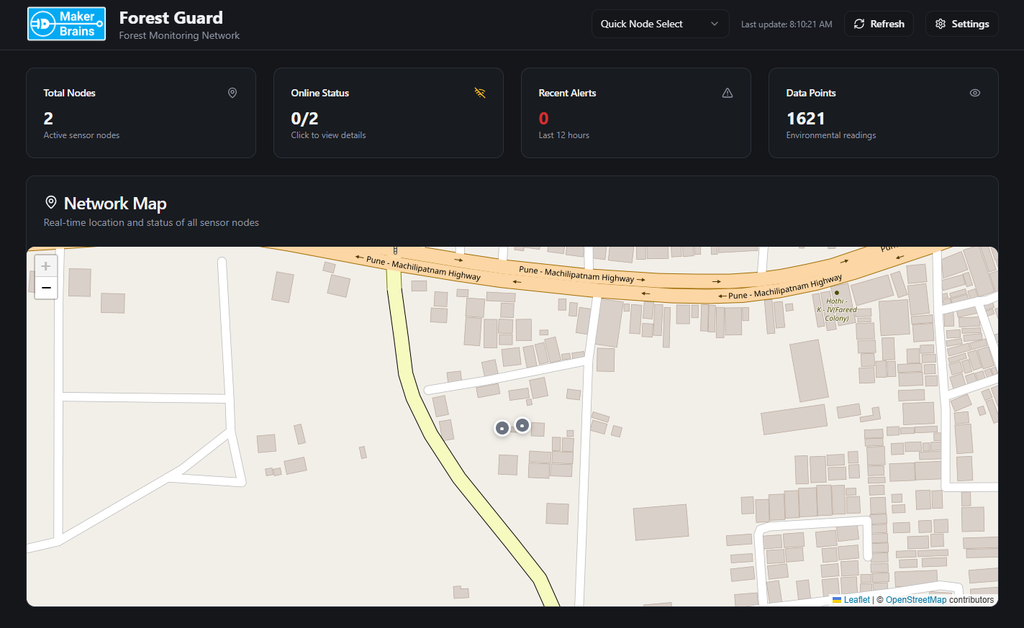The width and height of the screenshot is (1024, 628).
Task: Click the Last update timestamp
Action: (786, 24)
